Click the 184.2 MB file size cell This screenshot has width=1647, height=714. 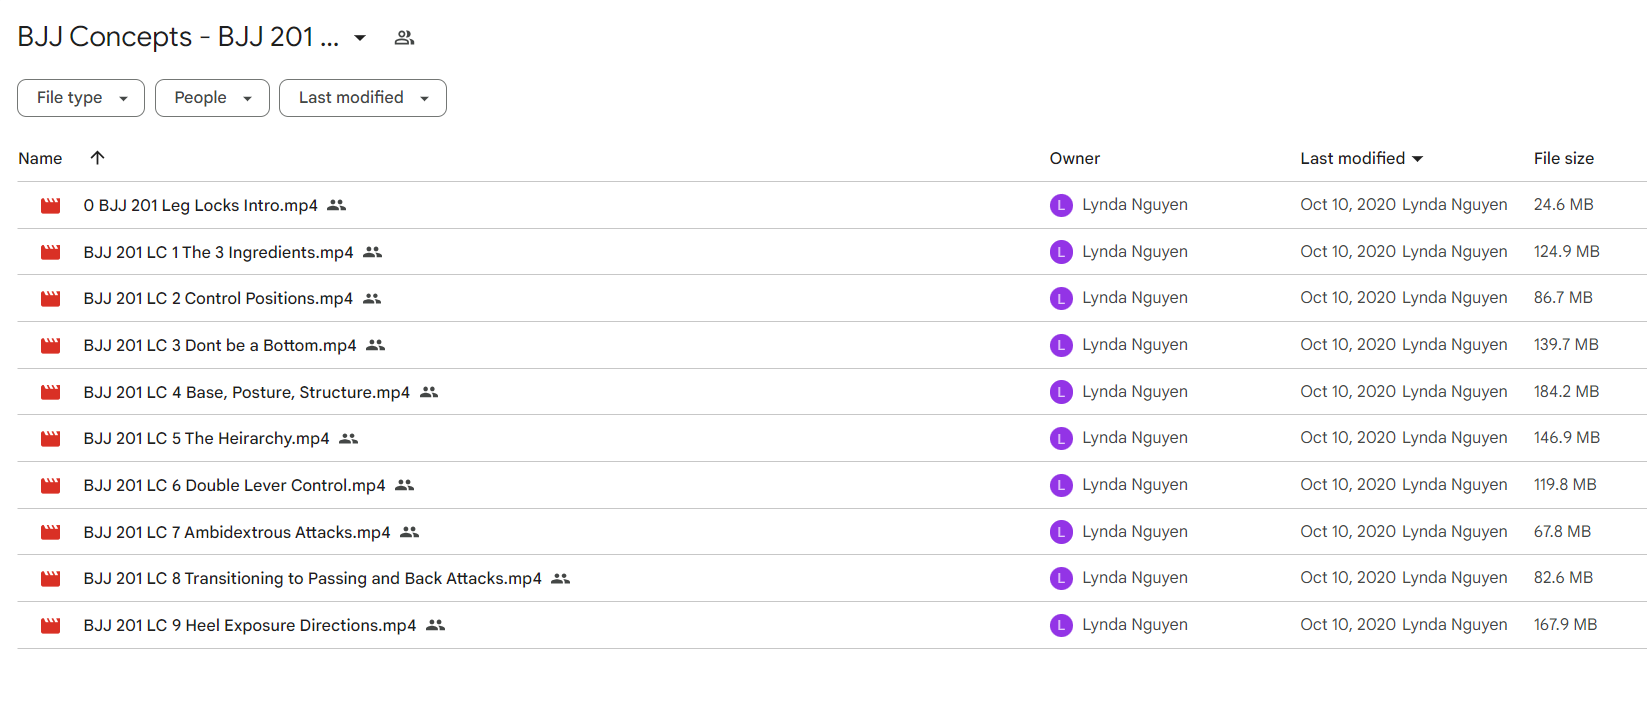1567,392
